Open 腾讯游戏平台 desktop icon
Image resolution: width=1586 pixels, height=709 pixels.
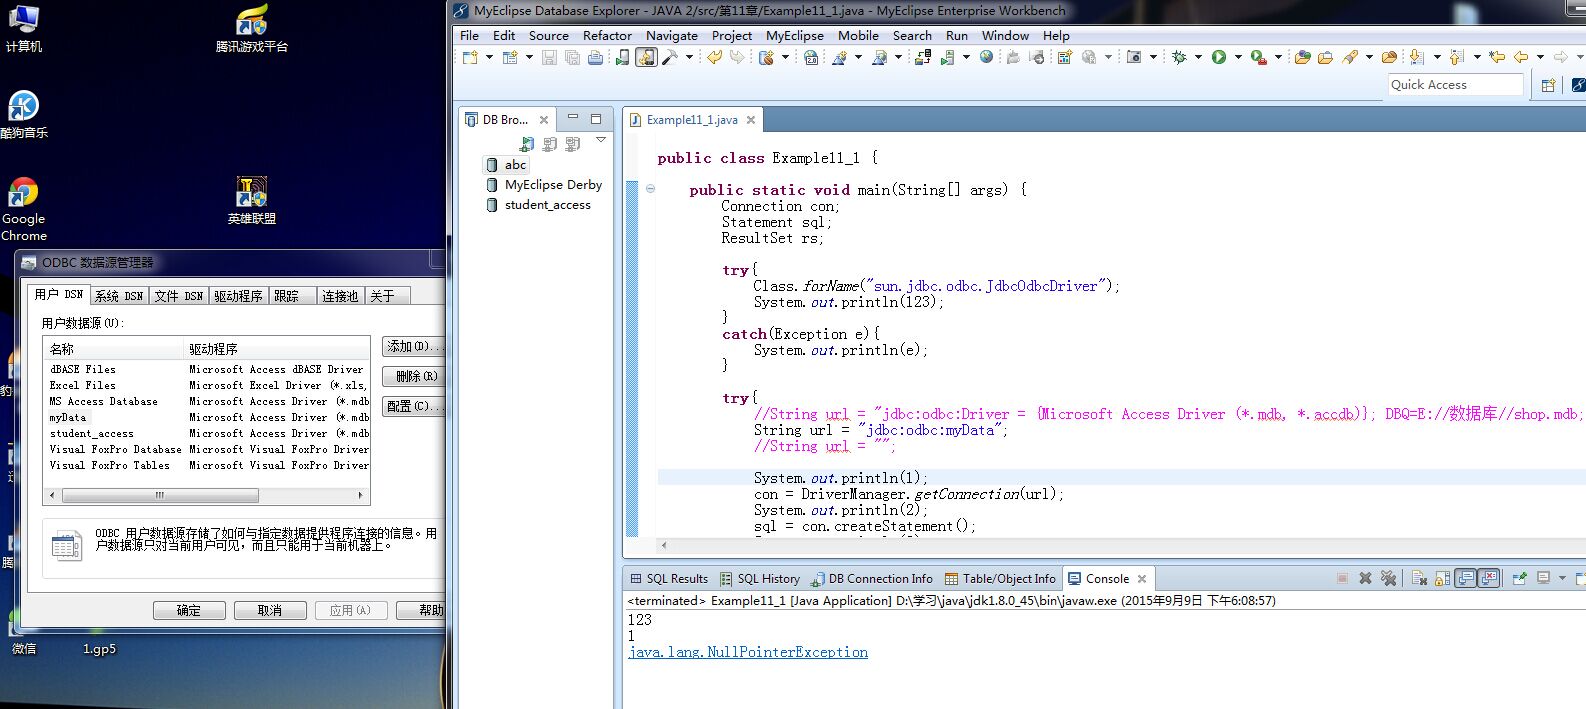(x=251, y=28)
